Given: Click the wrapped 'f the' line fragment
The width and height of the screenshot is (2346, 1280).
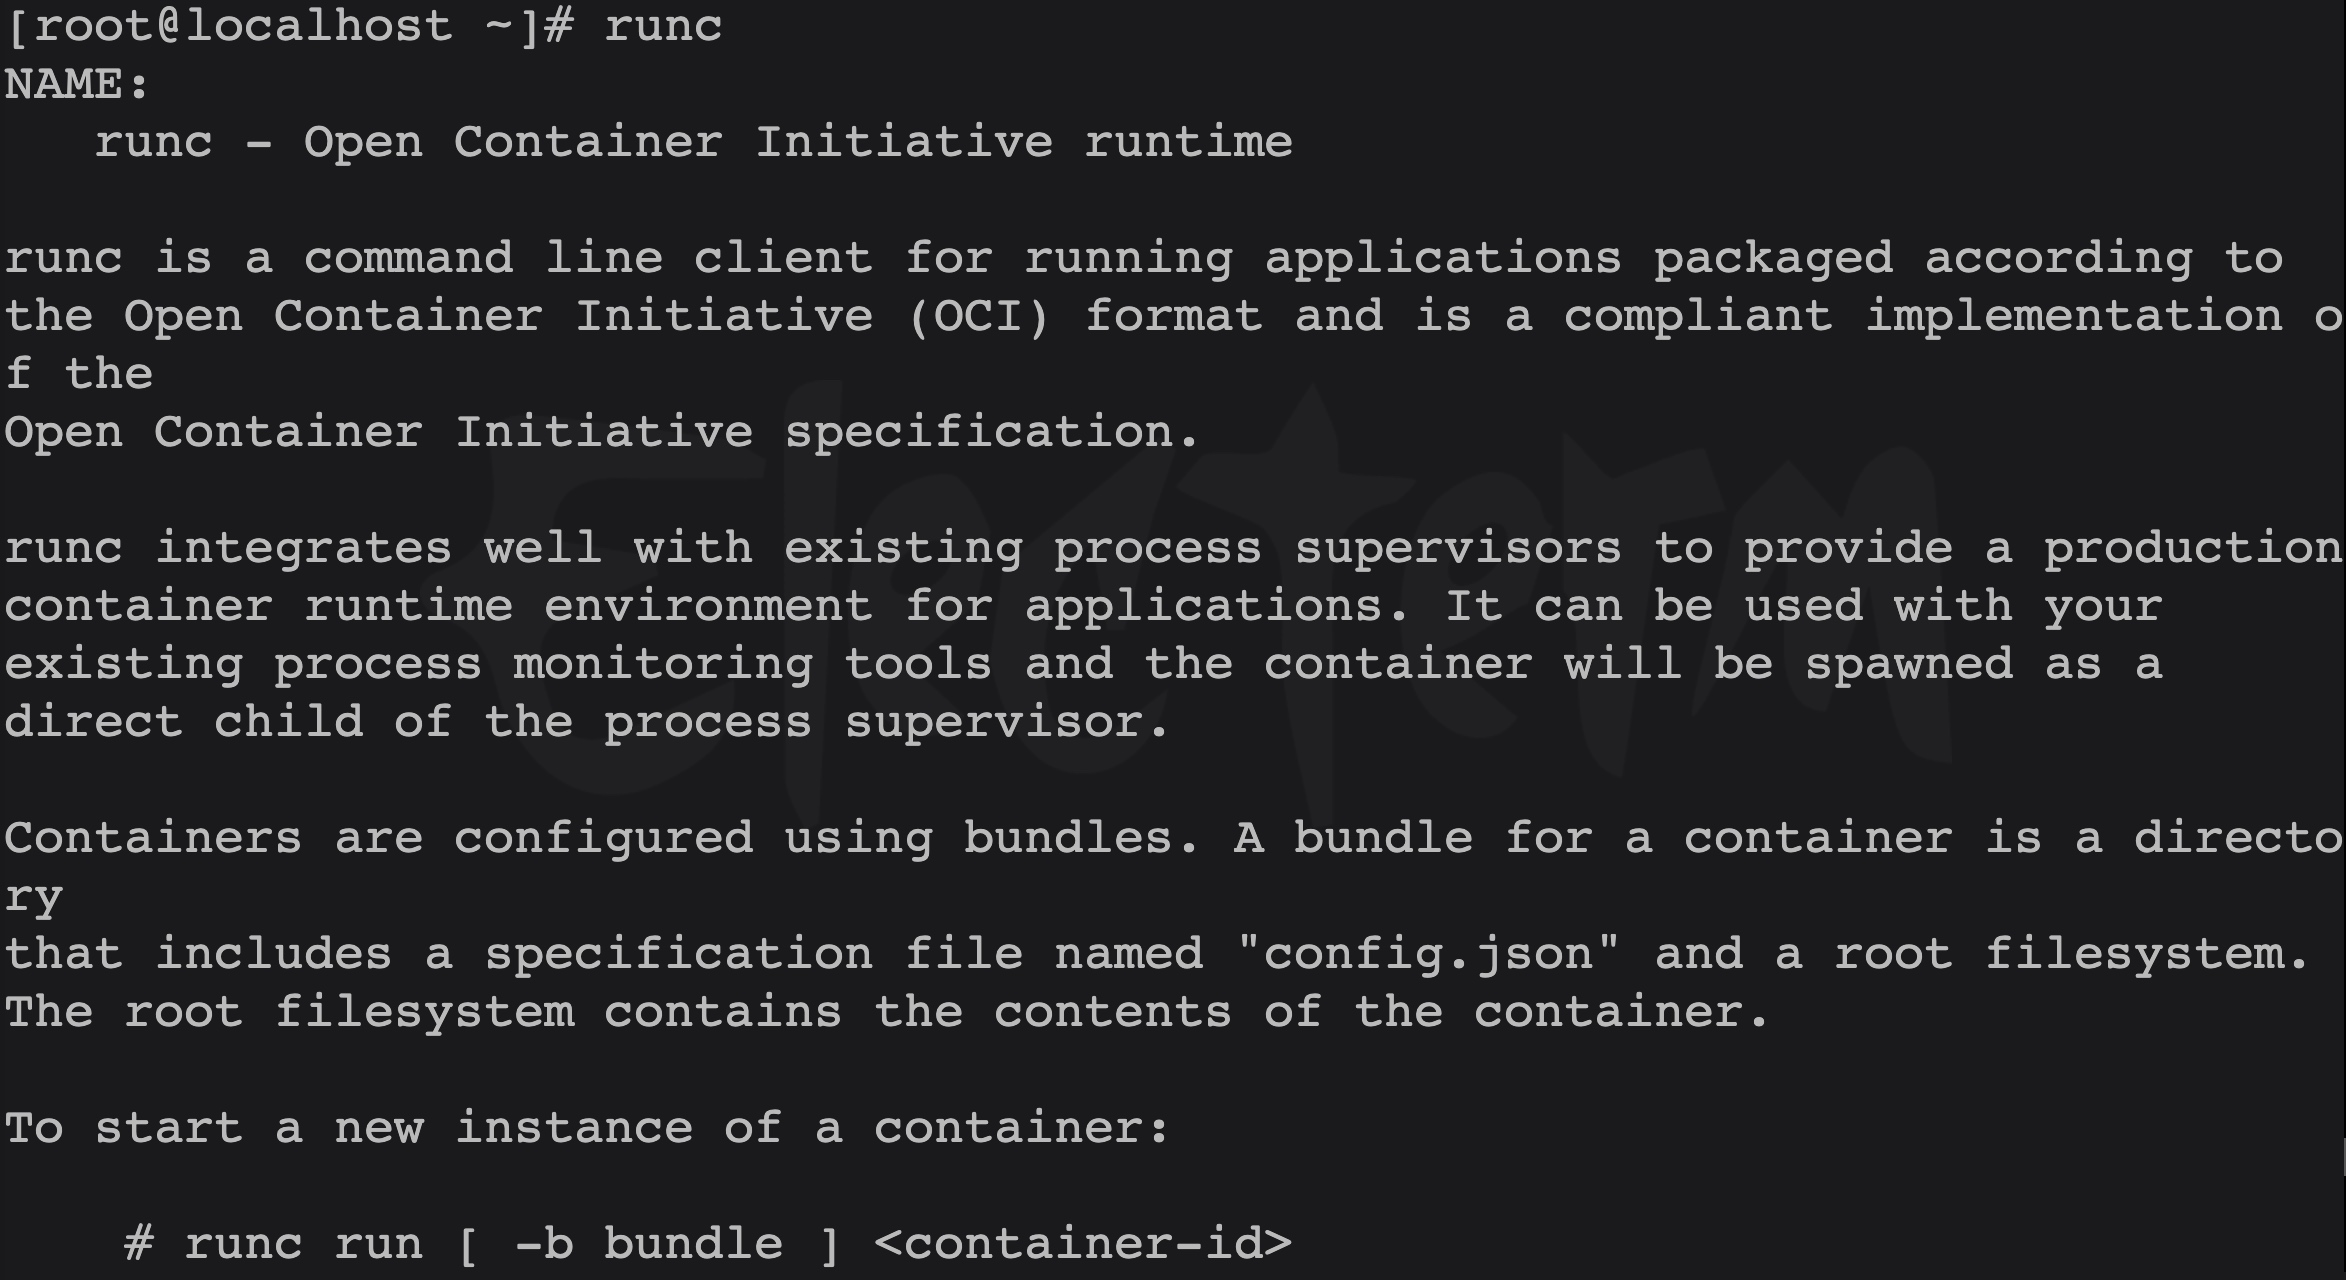Looking at the screenshot, I should click(x=78, y=374).
